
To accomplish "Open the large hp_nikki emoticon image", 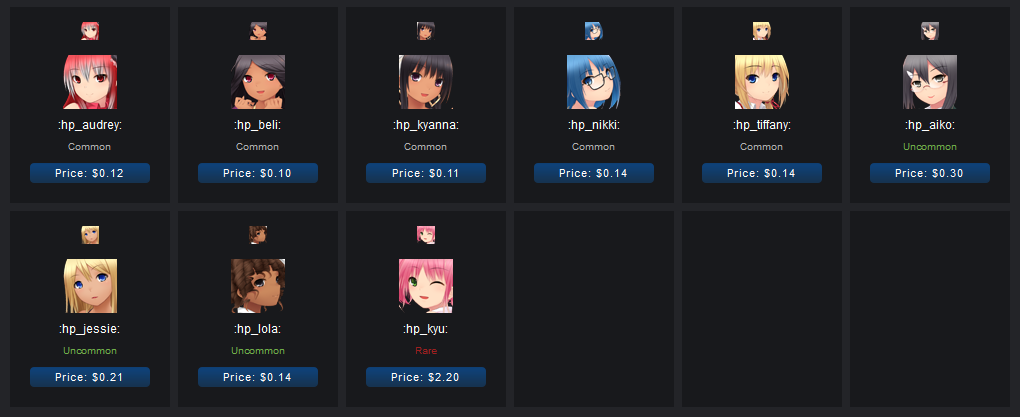I will [594, 82].
